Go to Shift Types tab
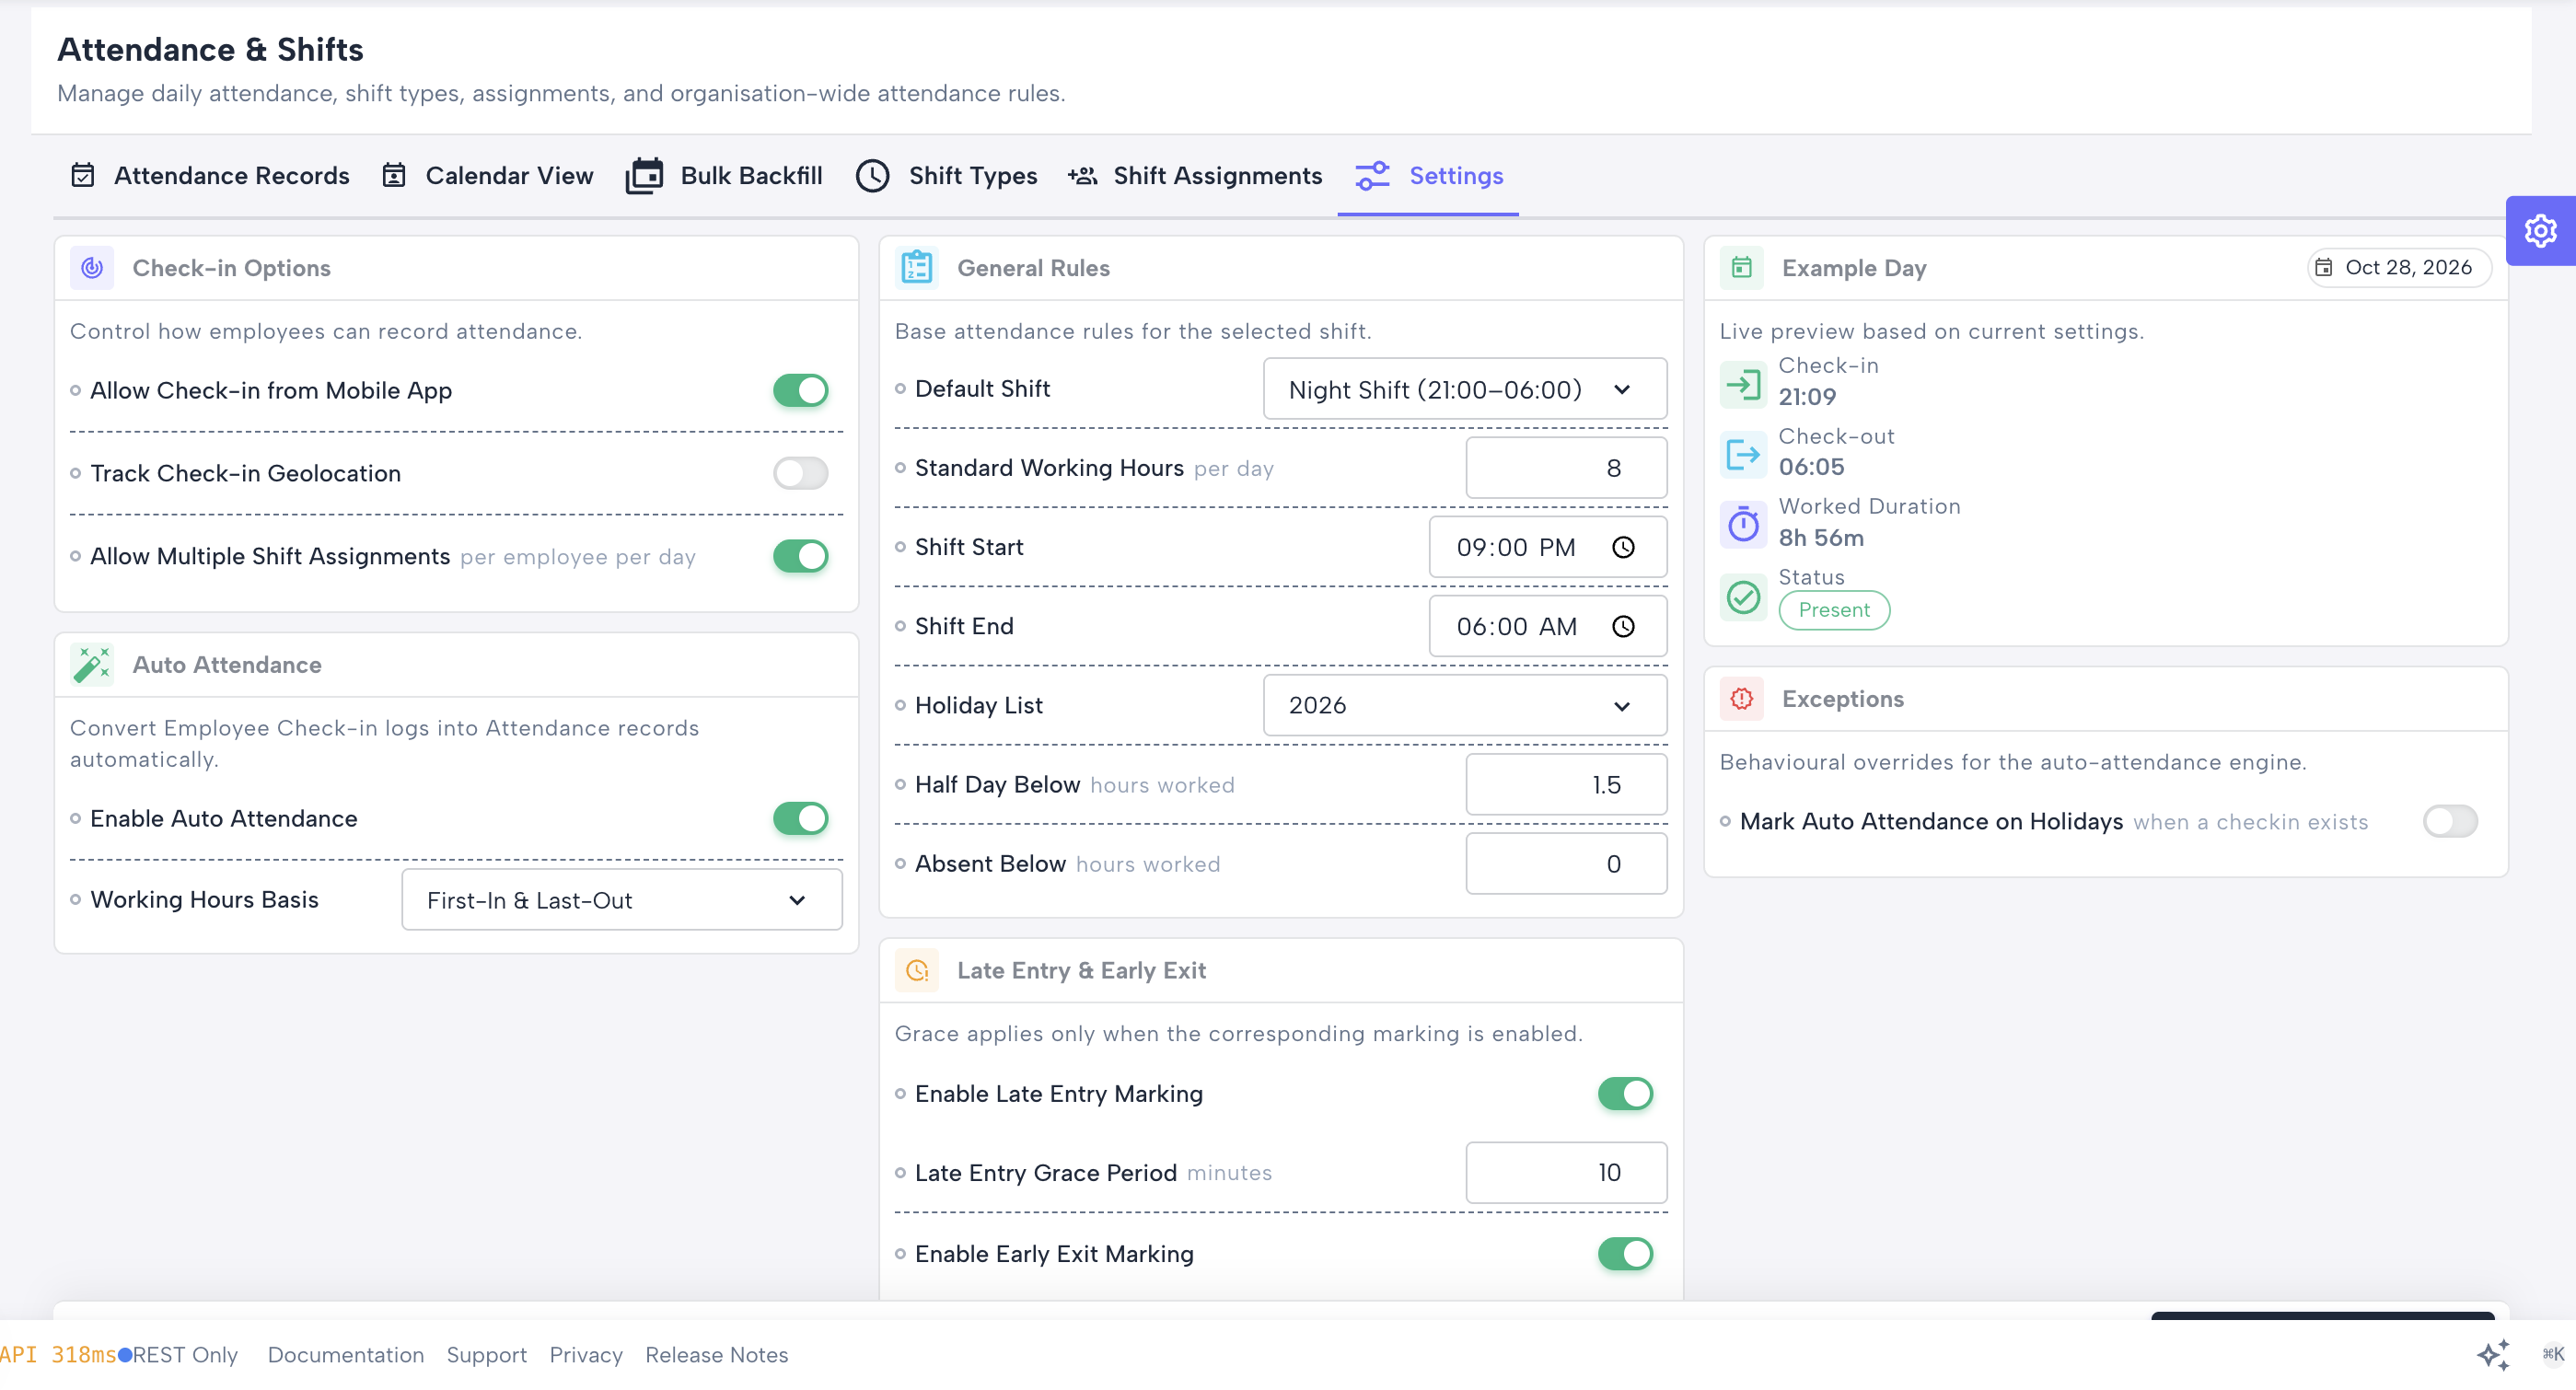This screenshot has width=2576, height=1390. [x=947, y=176]
